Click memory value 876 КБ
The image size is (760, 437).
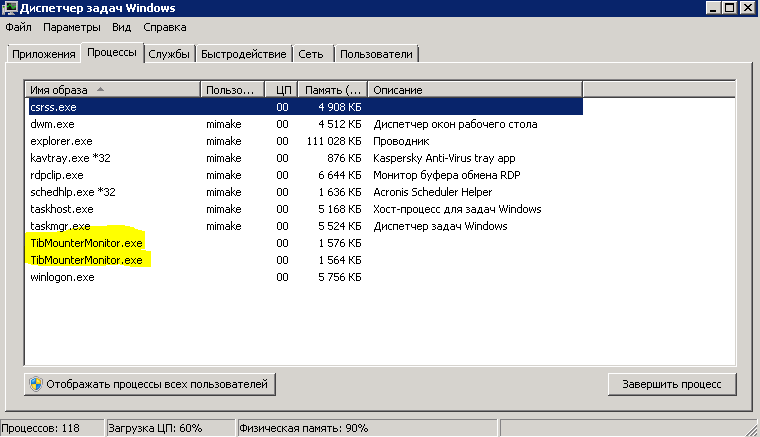coord(344,158)
